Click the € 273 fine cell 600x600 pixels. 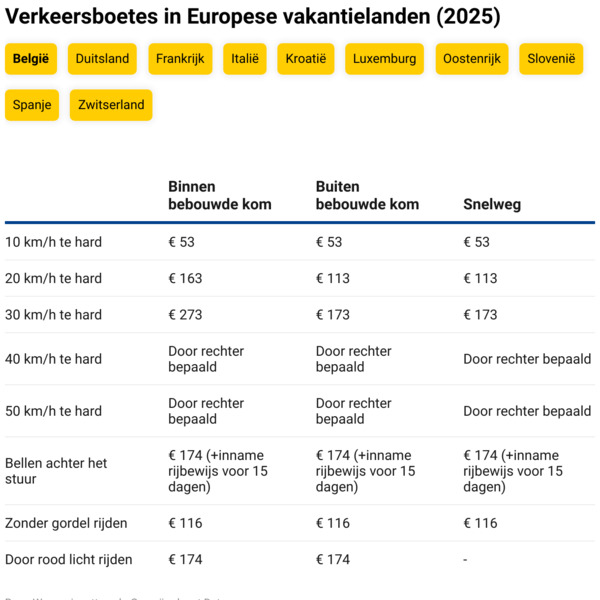(x=185, y=315)
